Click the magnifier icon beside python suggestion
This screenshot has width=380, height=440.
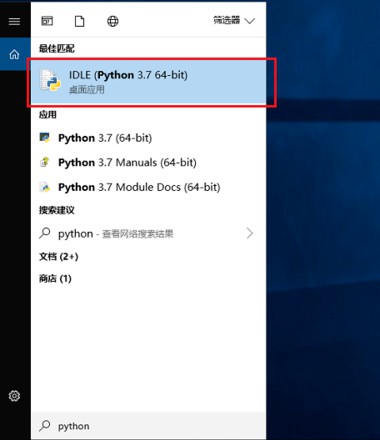point(45,233)
